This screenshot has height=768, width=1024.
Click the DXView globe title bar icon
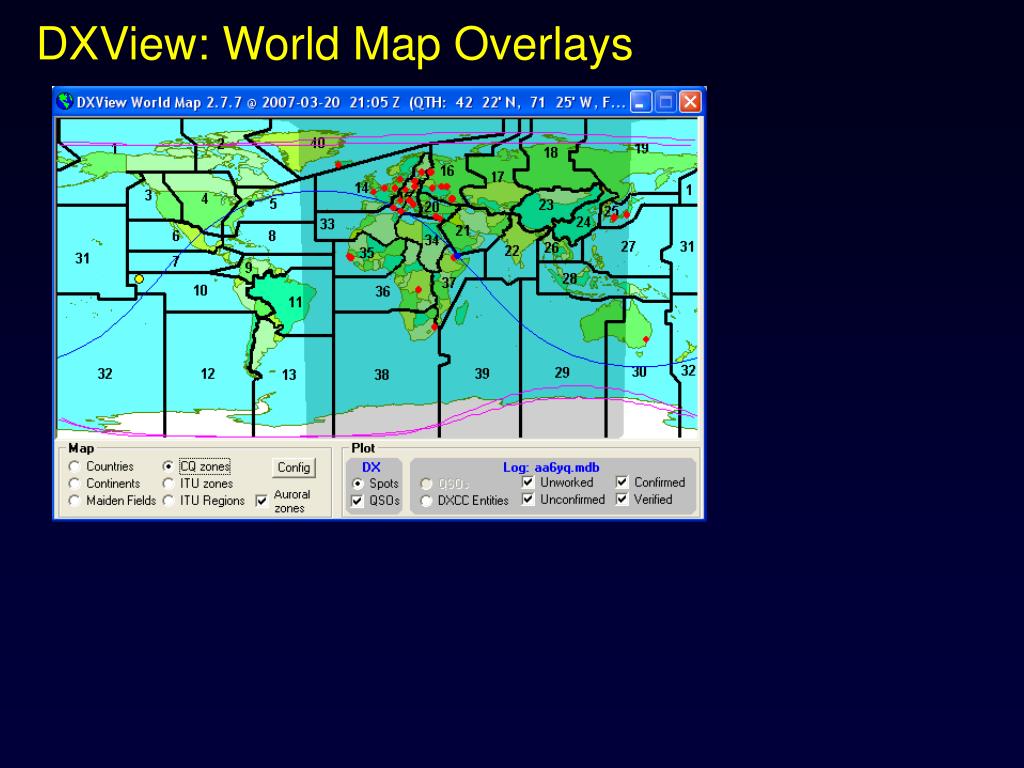(x=65, y=102)
